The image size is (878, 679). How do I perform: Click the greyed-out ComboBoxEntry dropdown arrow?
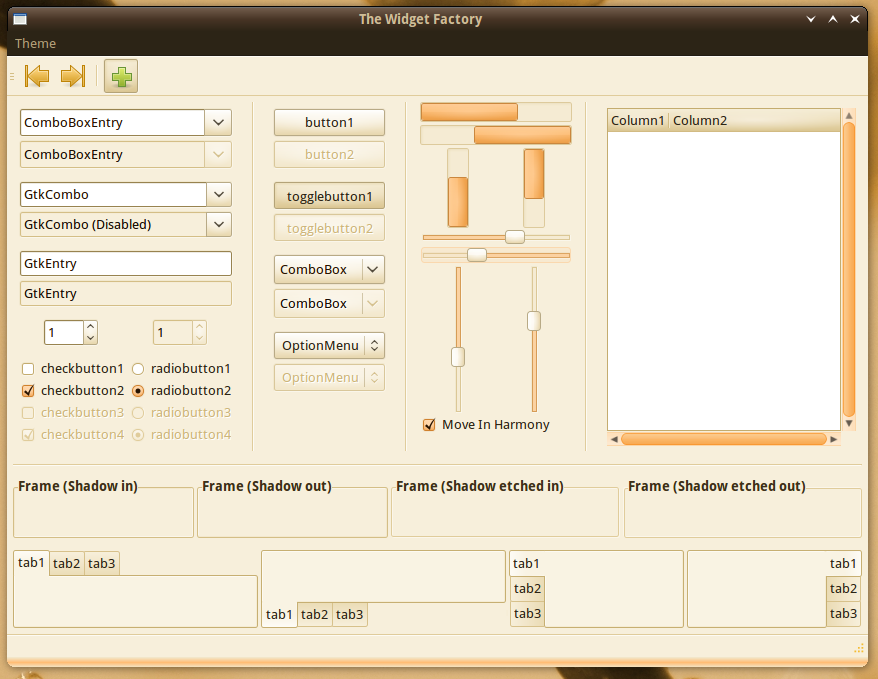(218, 154)
